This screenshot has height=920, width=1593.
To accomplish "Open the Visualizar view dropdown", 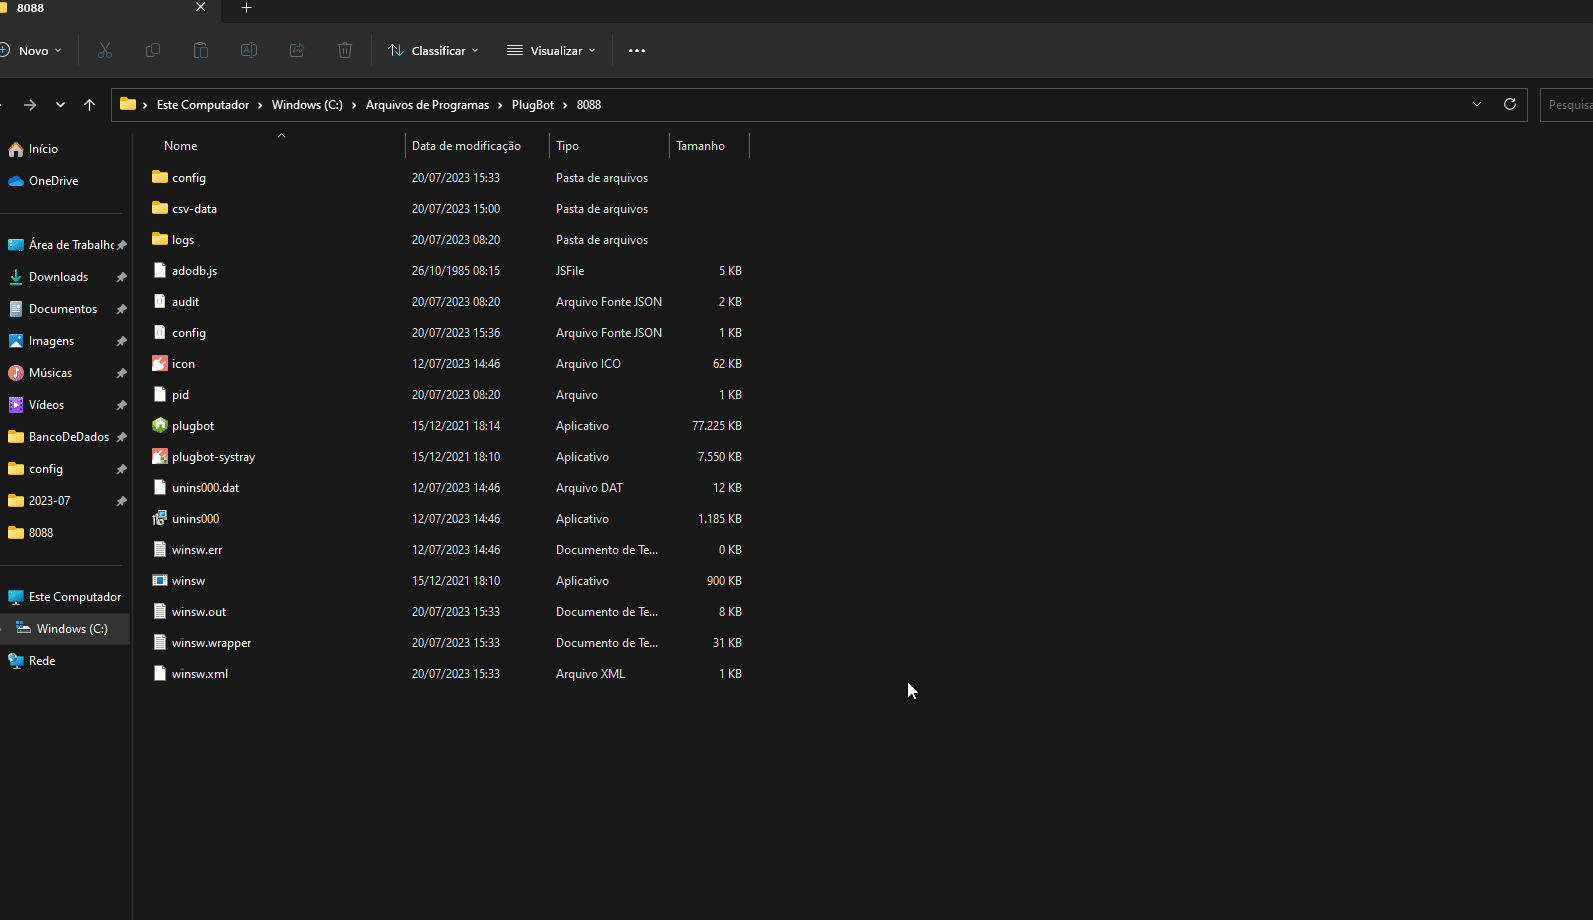I will (x=551, y=50).
